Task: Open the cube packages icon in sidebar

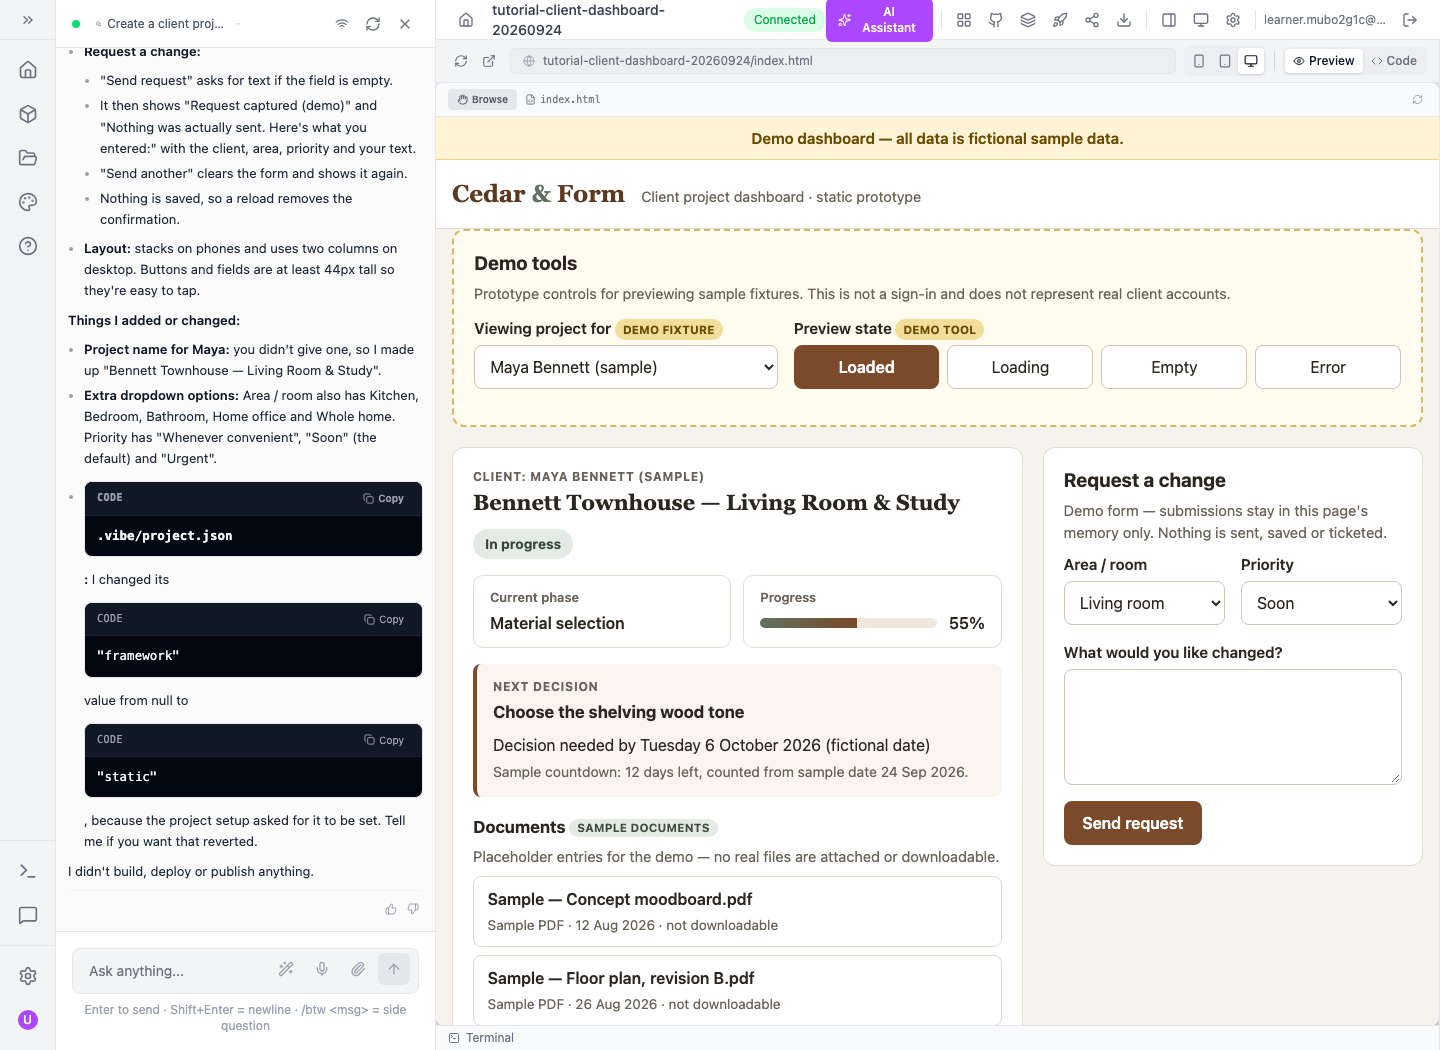Action: click(x=28, y=114)
